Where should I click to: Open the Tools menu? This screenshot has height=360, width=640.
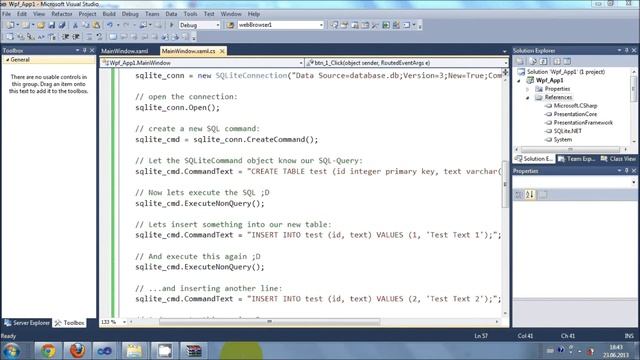[190, 14]
